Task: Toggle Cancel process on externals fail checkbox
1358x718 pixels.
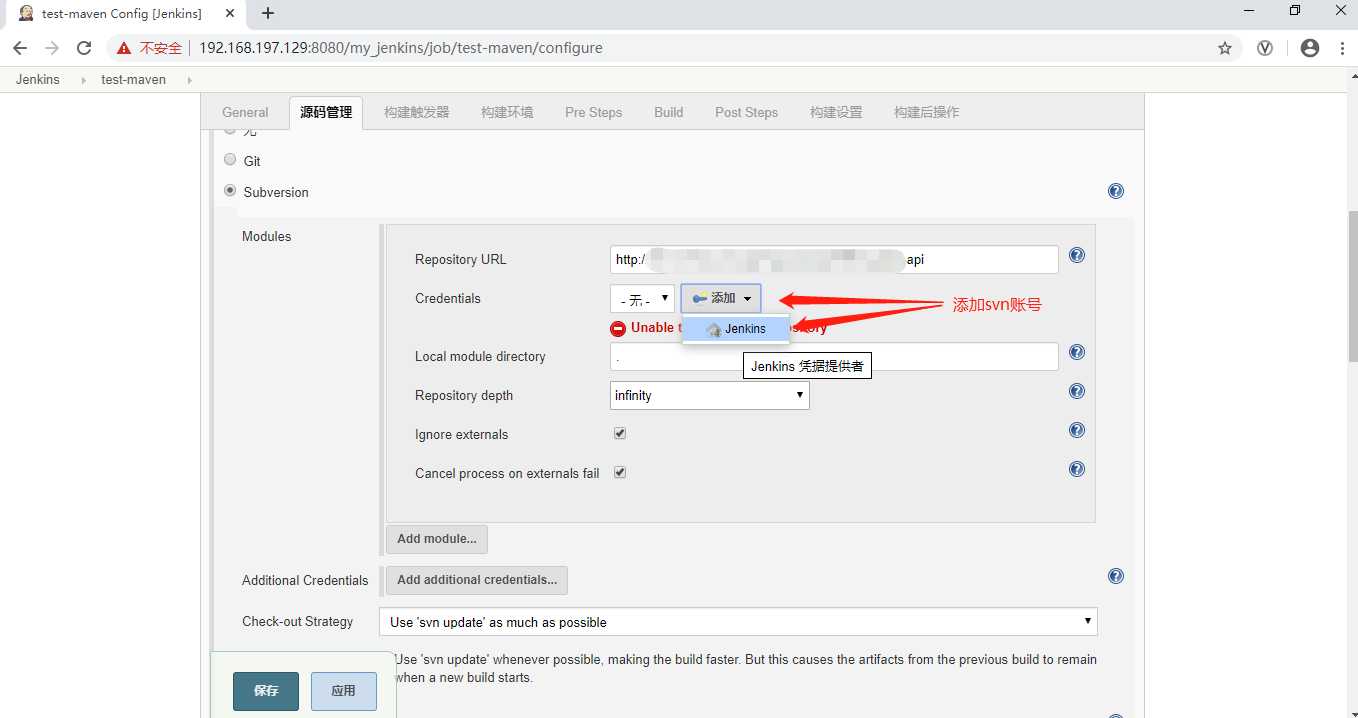Action: point(620,473)
